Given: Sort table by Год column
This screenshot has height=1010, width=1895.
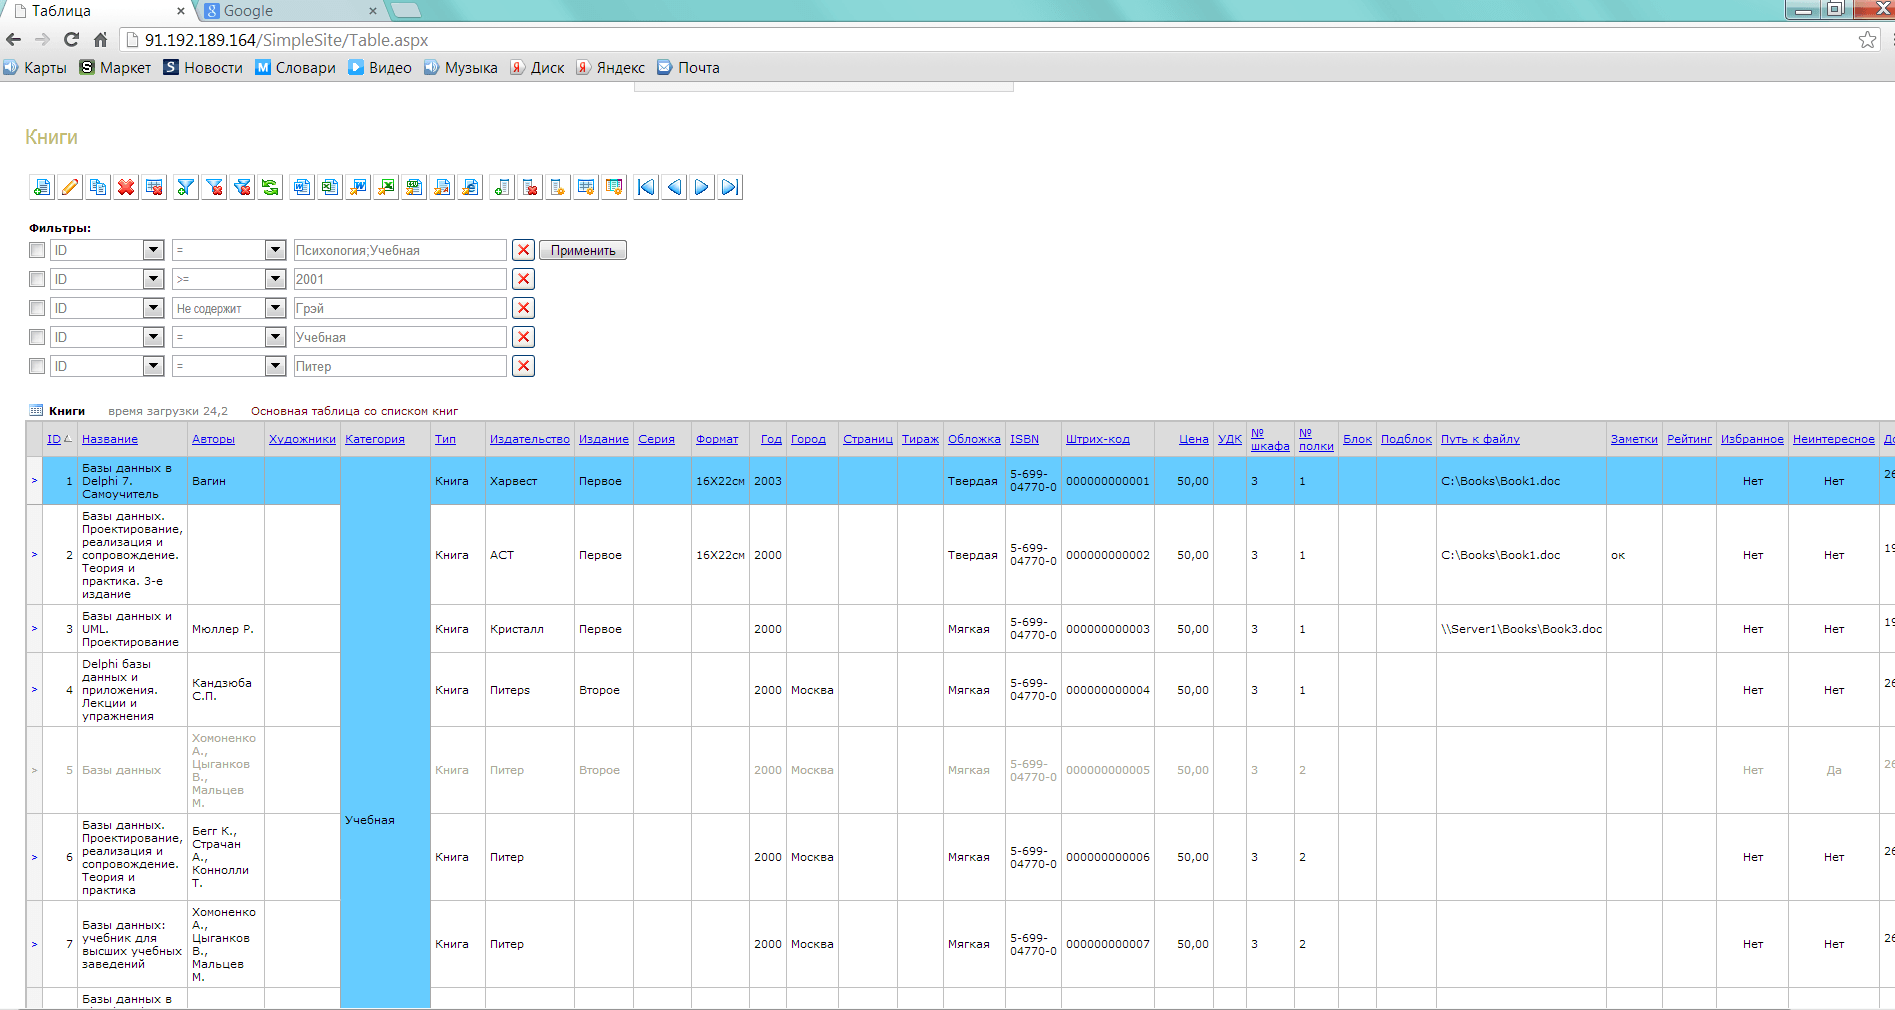Looking at the screenshot, I should (771, 439).
